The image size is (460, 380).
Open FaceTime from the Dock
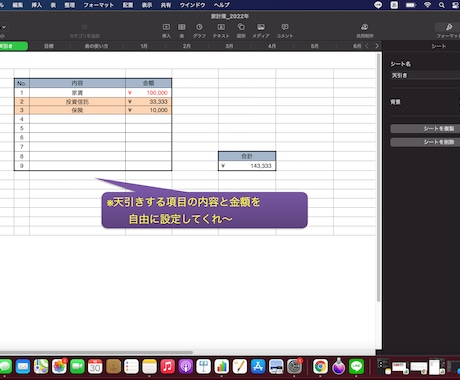pos(77,367)
